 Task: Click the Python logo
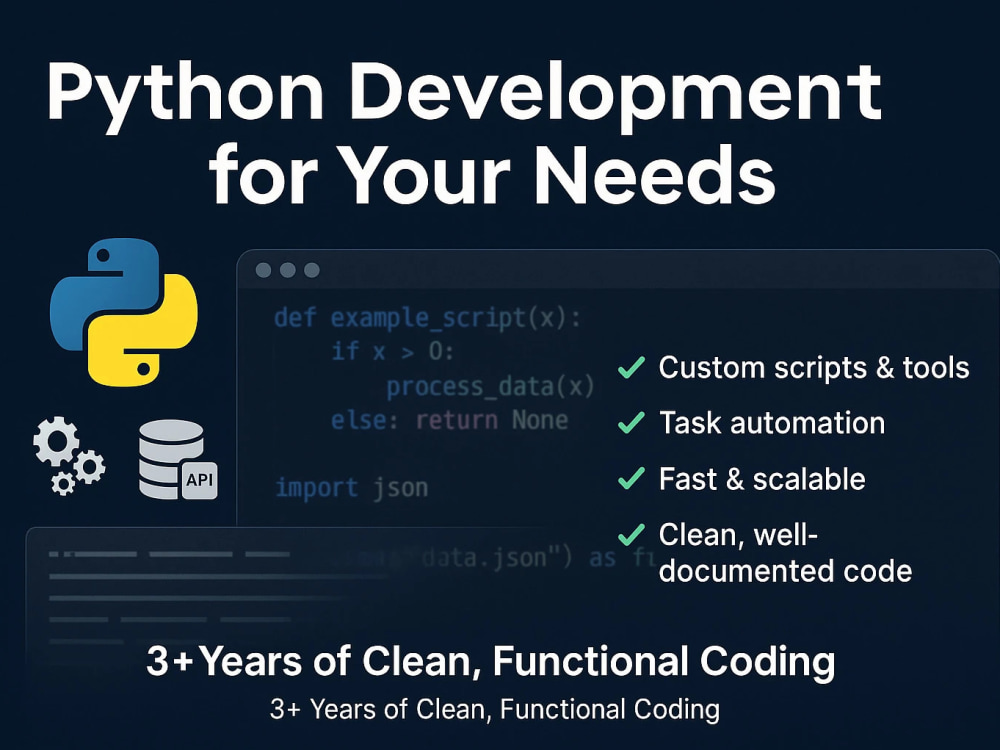[x=124, y=312]
